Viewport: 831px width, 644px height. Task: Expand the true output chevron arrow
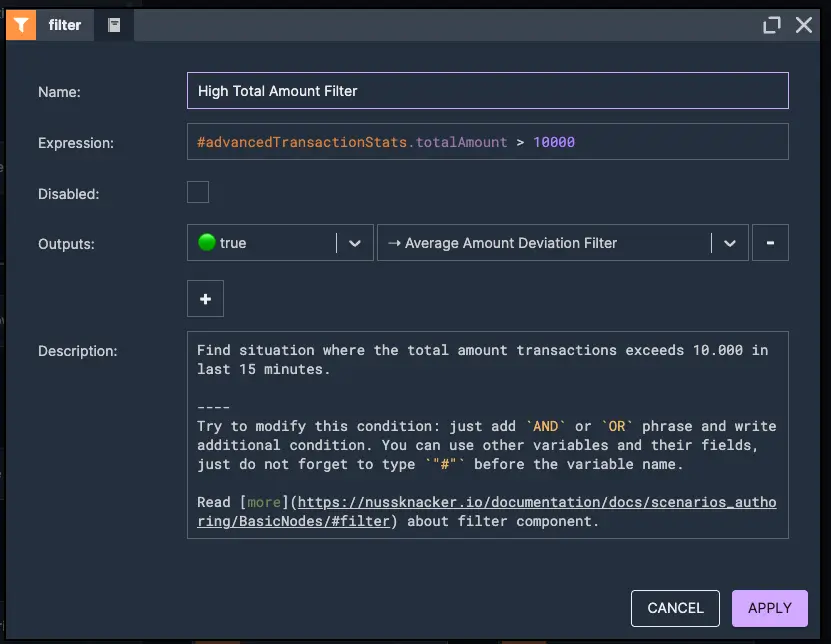[x=355, y=243]
